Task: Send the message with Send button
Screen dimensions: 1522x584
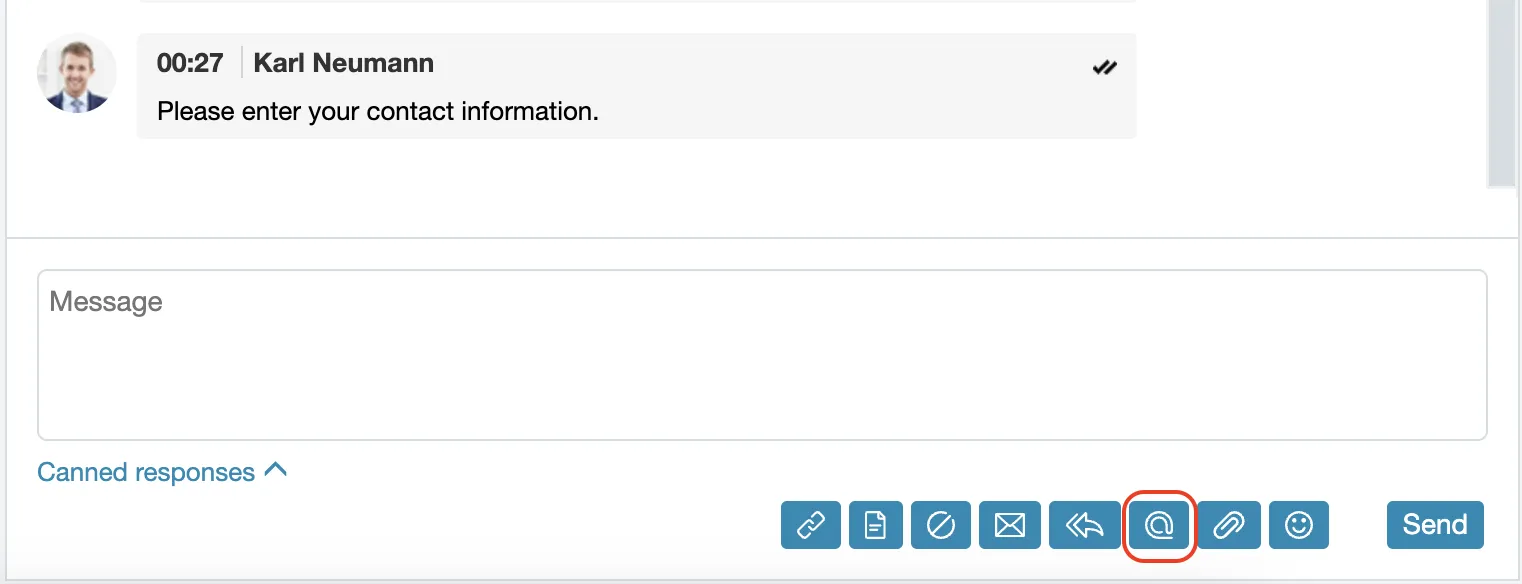Action: coord(1435,525)
